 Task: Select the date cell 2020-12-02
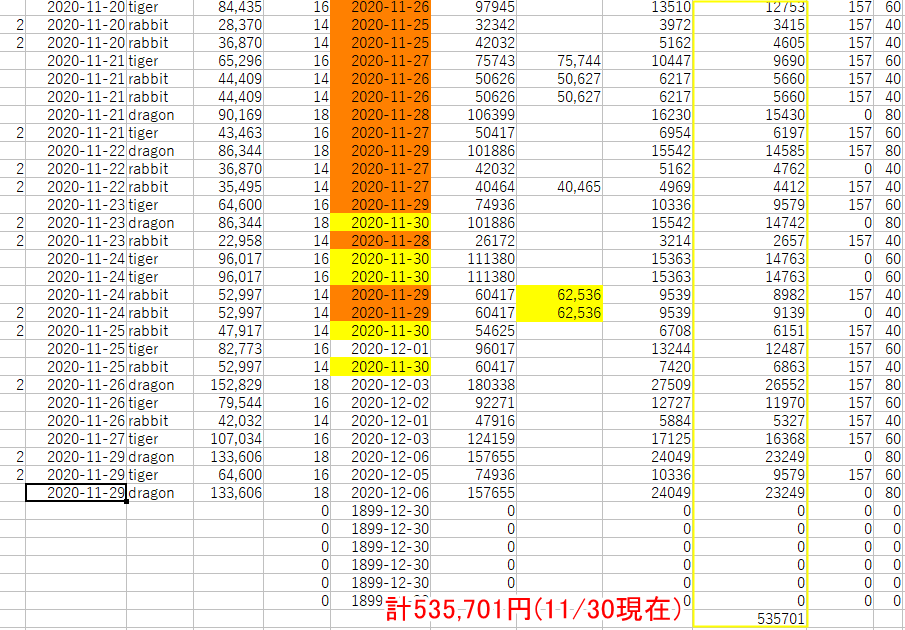click(x=380, y=403)
